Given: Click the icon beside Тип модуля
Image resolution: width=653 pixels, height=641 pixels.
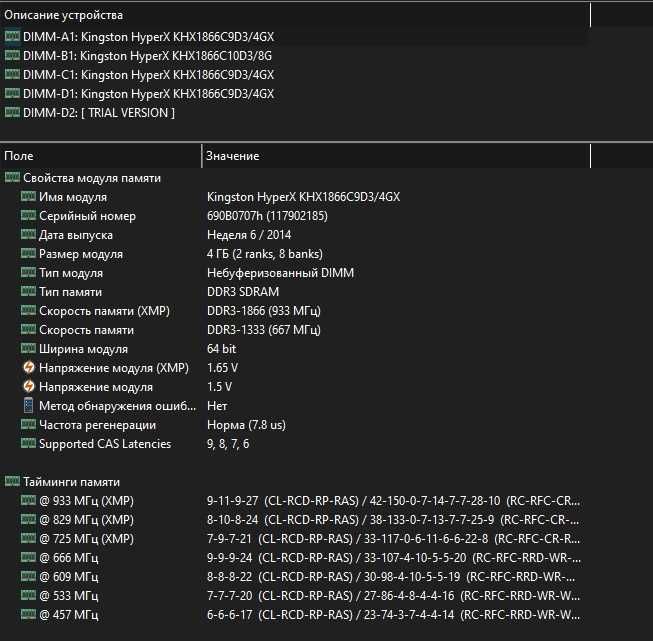Looking at the screenshot, I should tap(28, 272).
